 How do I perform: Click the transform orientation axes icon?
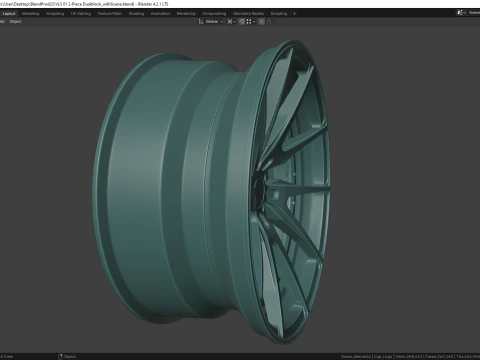point(201,22)
